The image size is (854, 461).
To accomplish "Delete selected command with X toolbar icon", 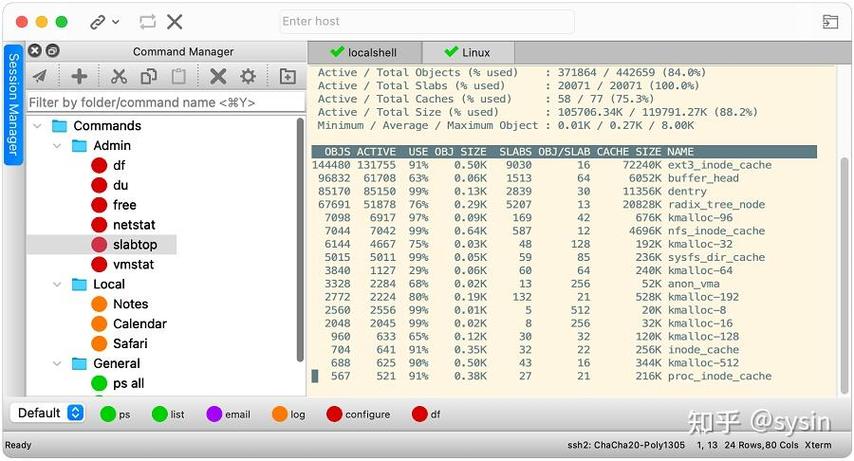I will click(x=218, y=76).
